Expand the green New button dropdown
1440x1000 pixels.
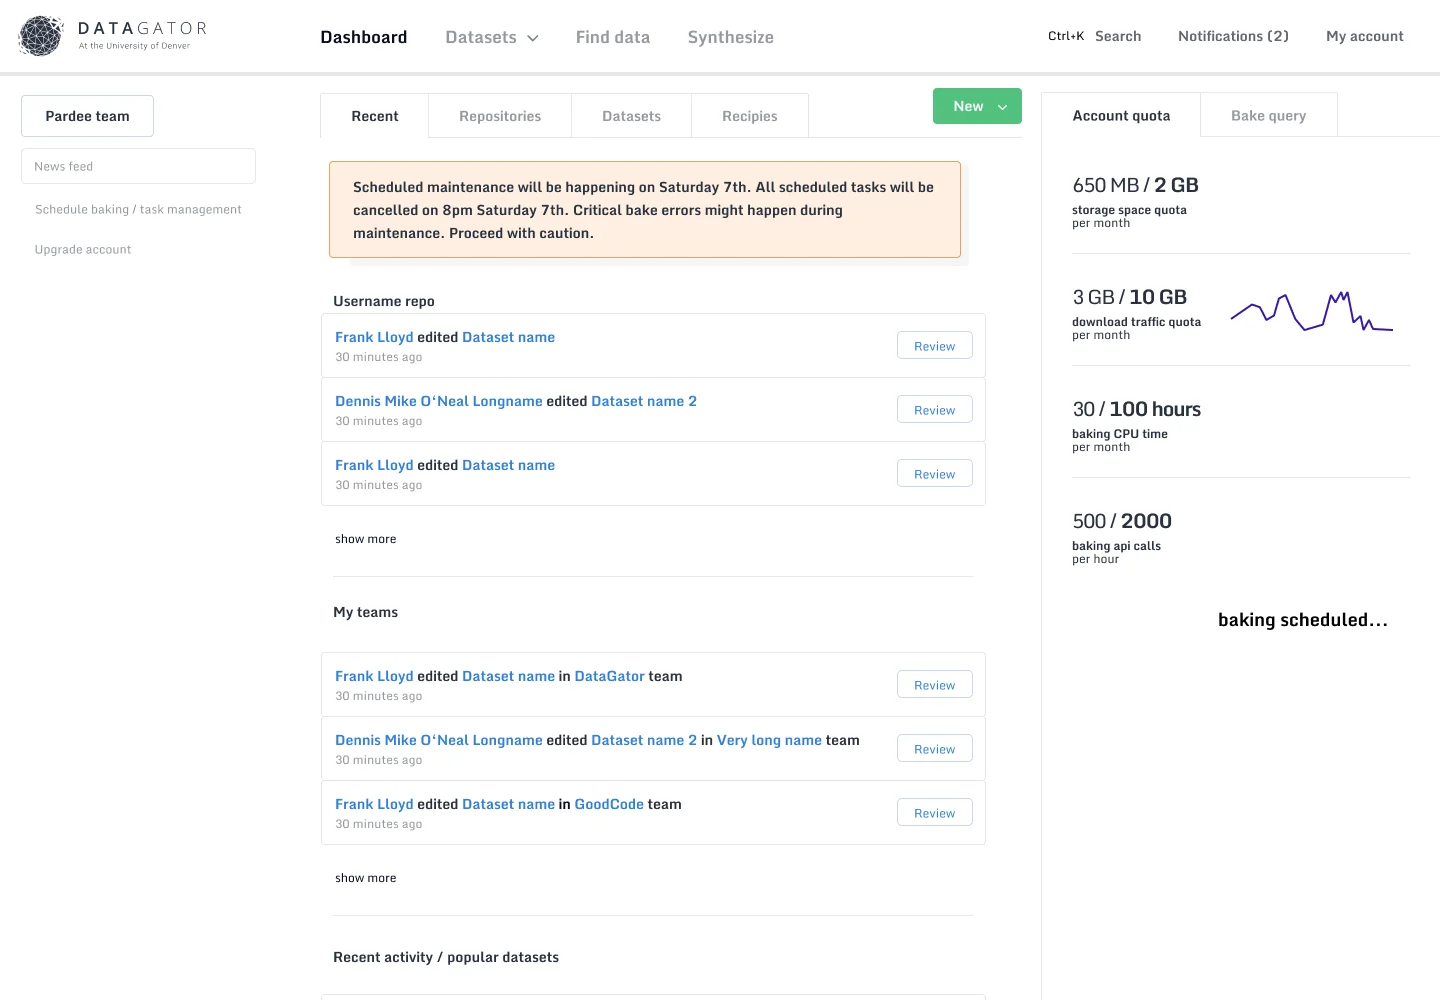1002,107
